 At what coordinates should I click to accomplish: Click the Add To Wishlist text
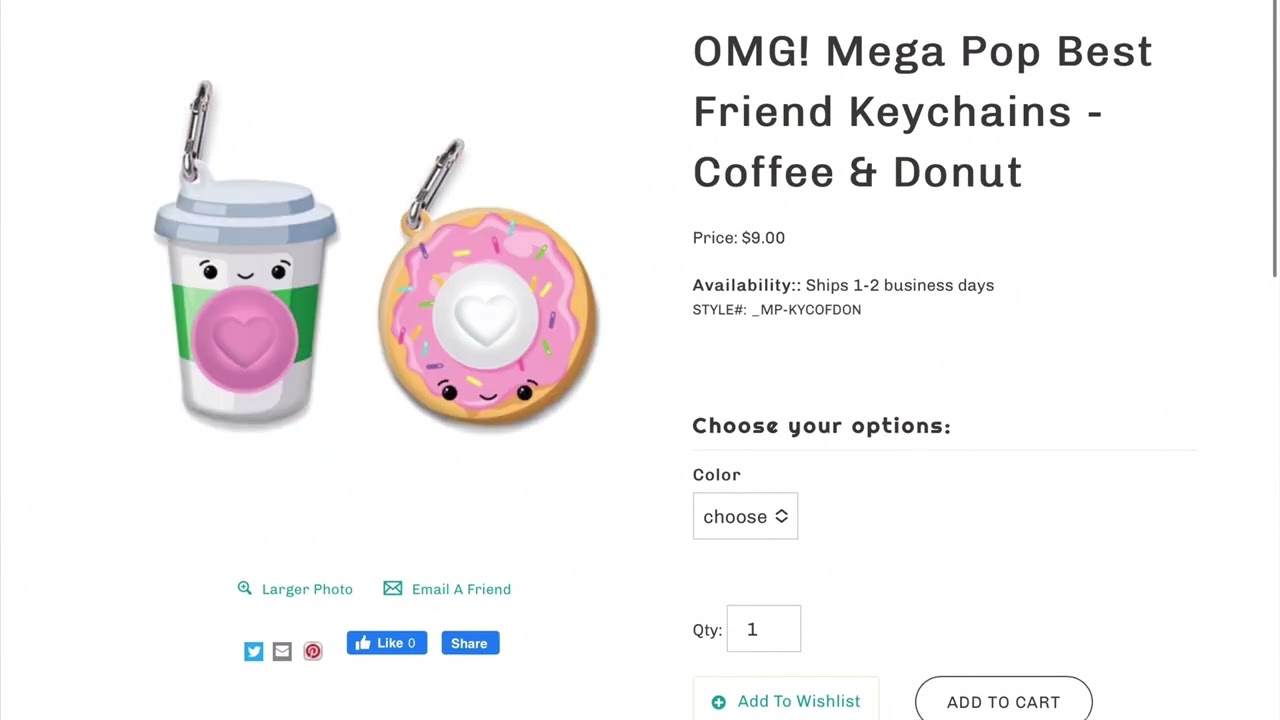(798, 701)
